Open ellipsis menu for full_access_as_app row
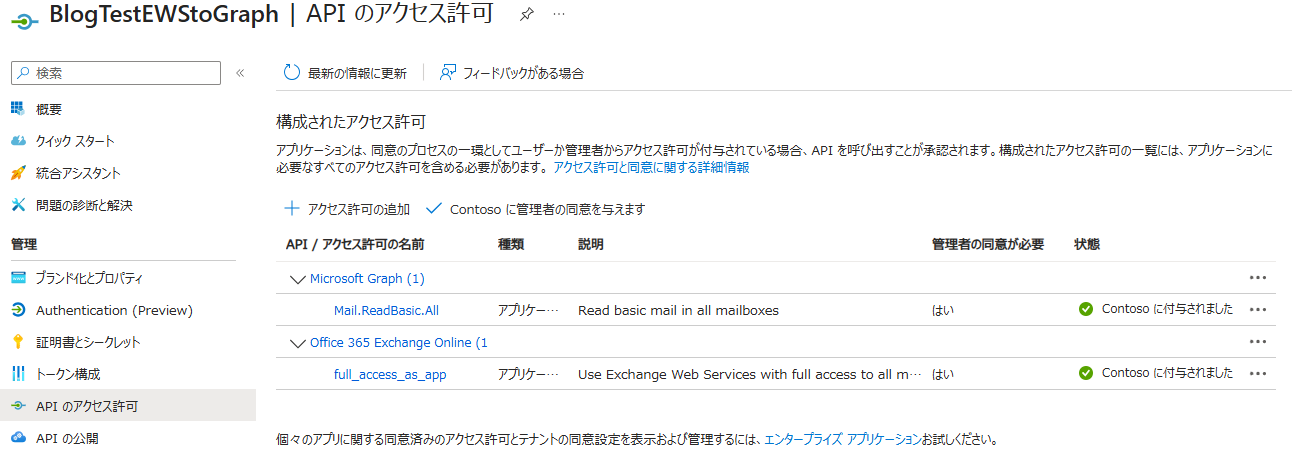The height and width of the screenshot is (458, 1292). coord(1258,374)
